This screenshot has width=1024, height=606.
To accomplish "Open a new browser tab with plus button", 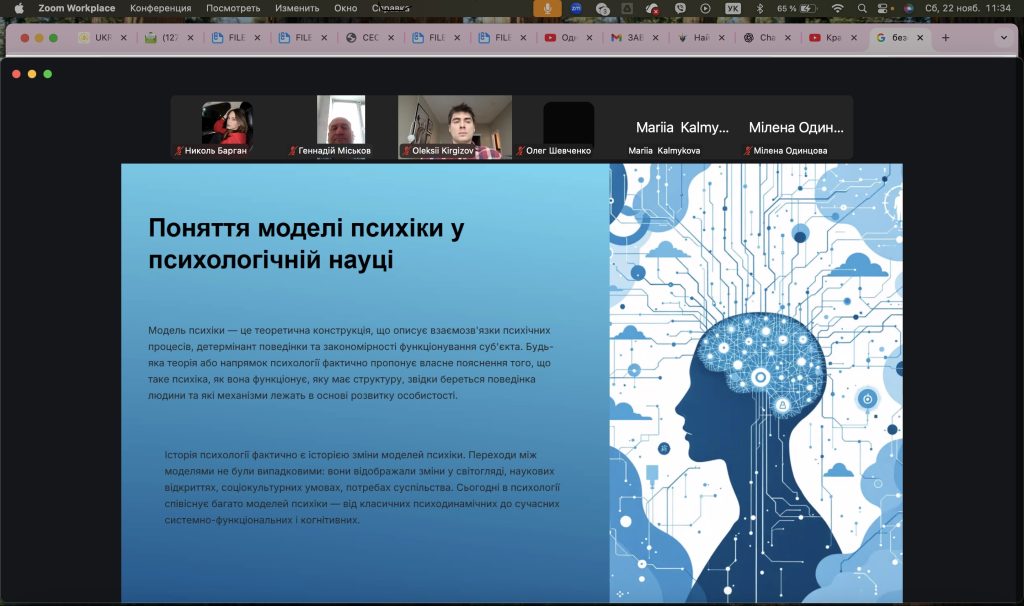I will click(946, 38).
